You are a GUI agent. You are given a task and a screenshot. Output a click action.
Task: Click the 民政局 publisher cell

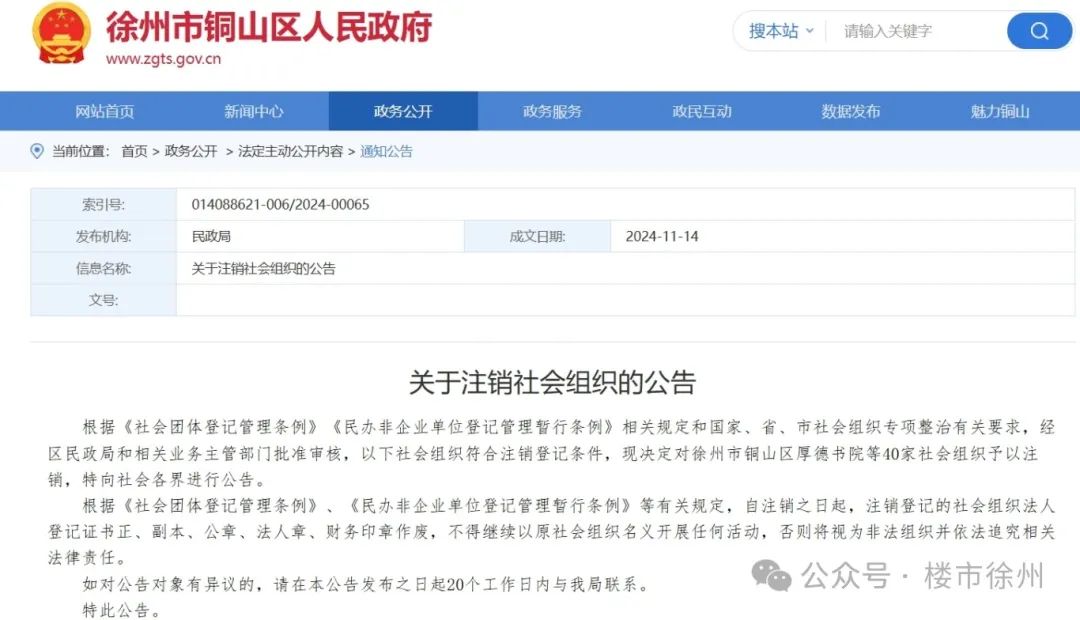tap(320, 236)
